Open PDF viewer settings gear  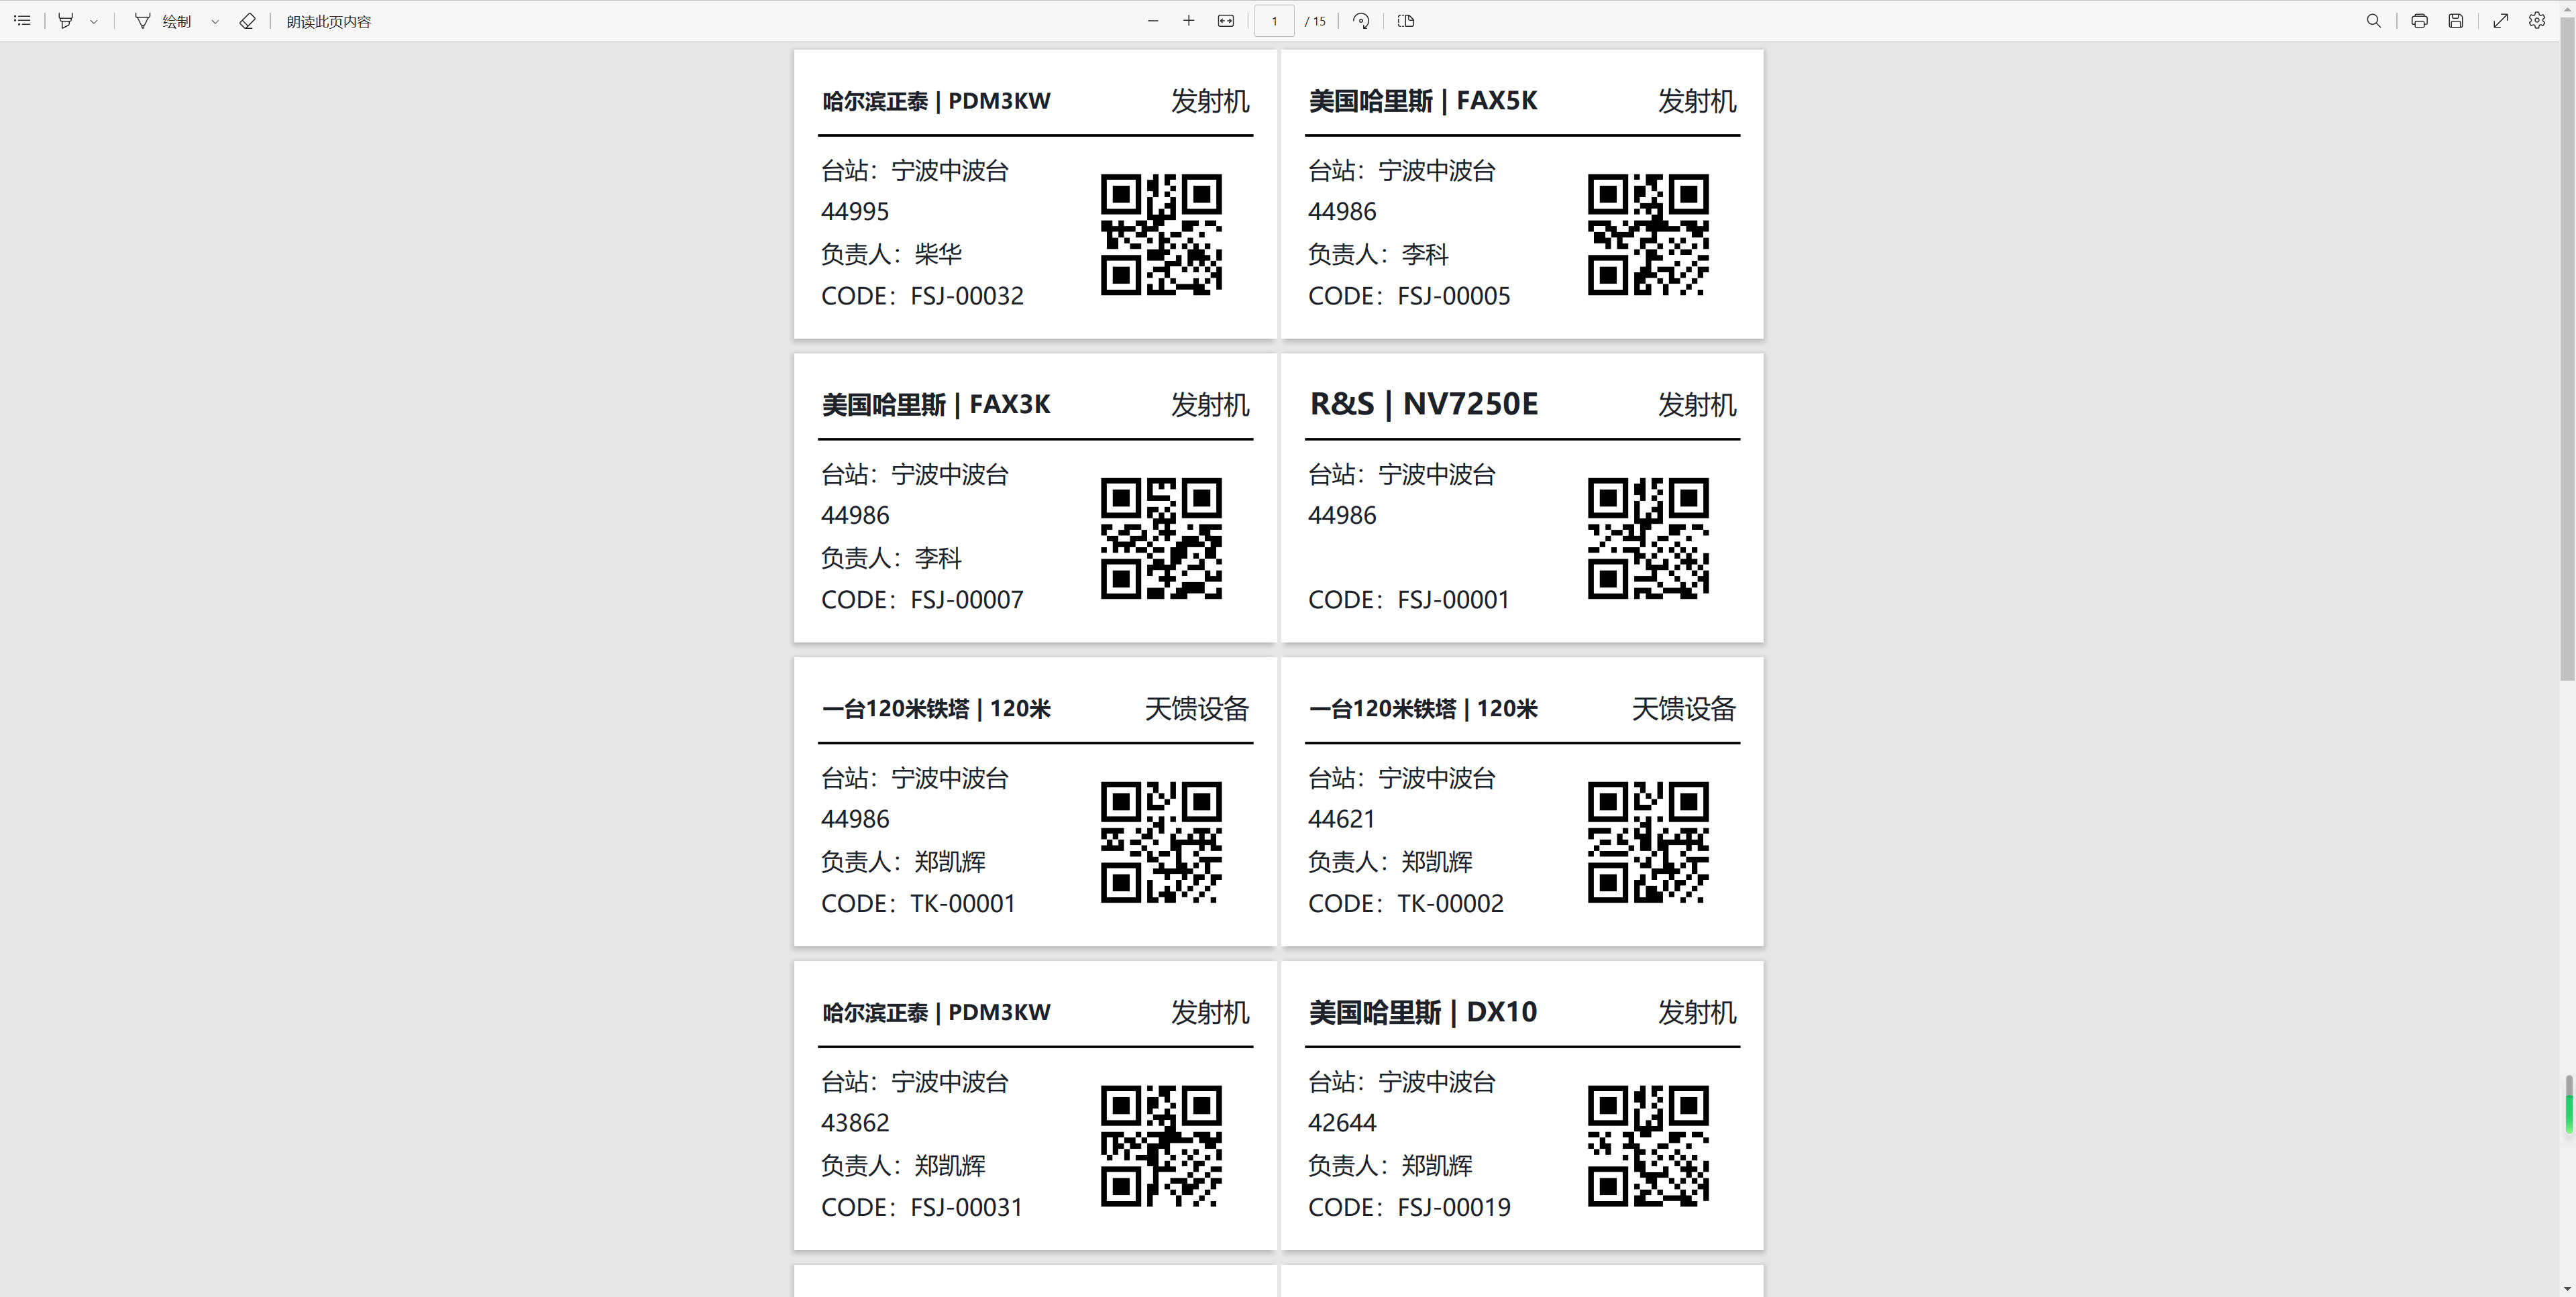point(2537,21)
